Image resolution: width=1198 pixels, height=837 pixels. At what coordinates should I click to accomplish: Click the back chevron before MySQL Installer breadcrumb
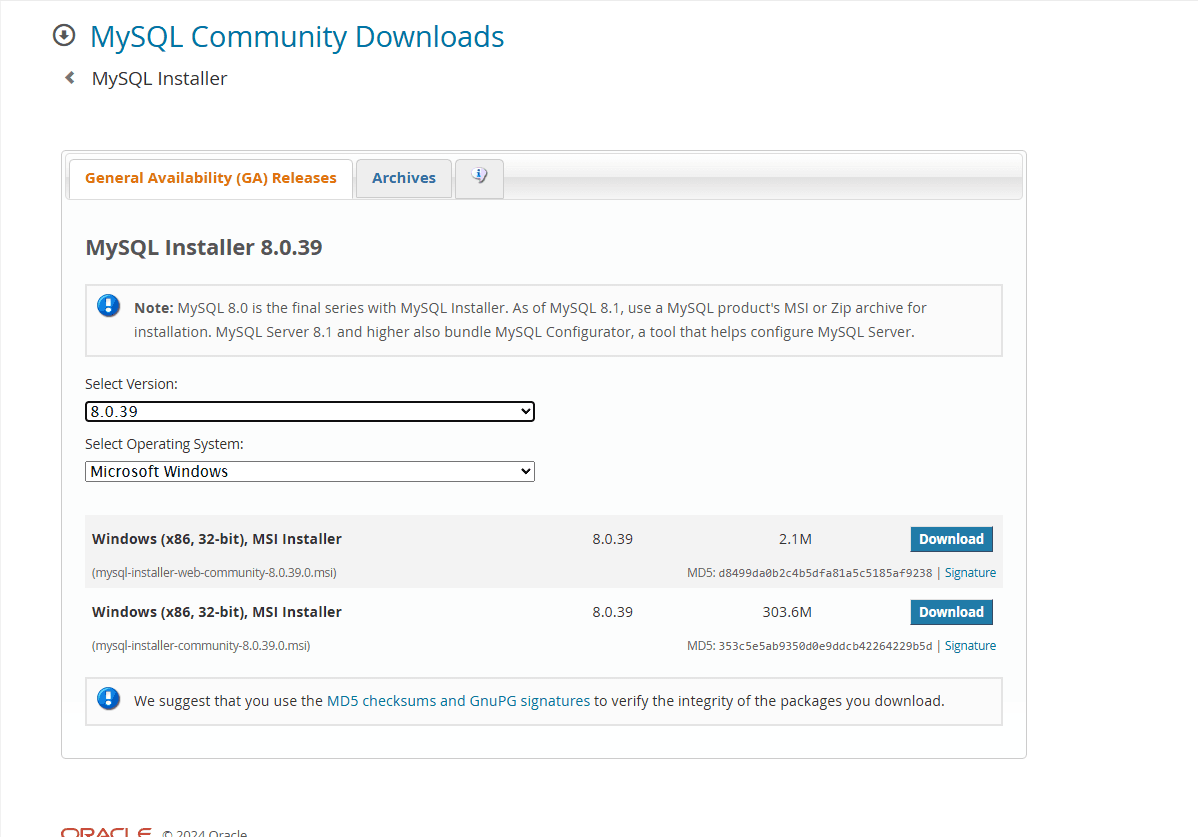tap(68, 76)
